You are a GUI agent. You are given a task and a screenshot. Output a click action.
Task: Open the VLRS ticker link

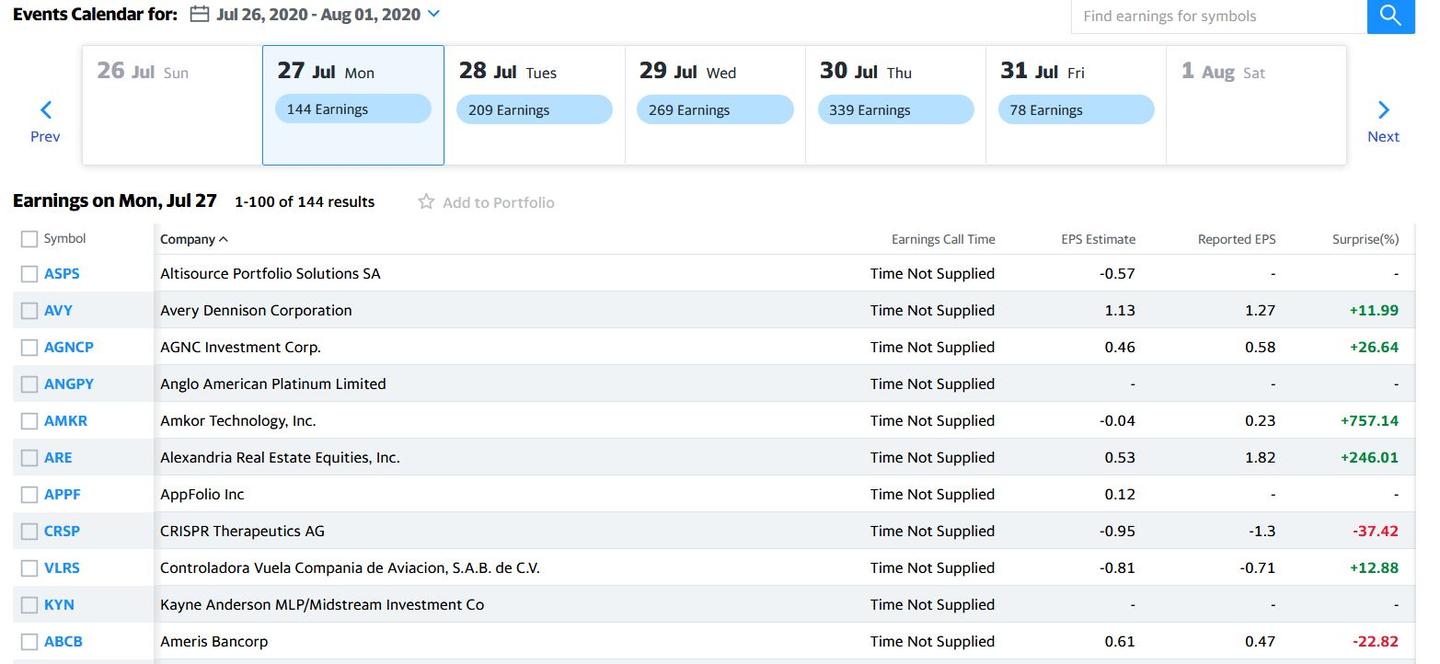pyautogui.click(x=62, y=568)
